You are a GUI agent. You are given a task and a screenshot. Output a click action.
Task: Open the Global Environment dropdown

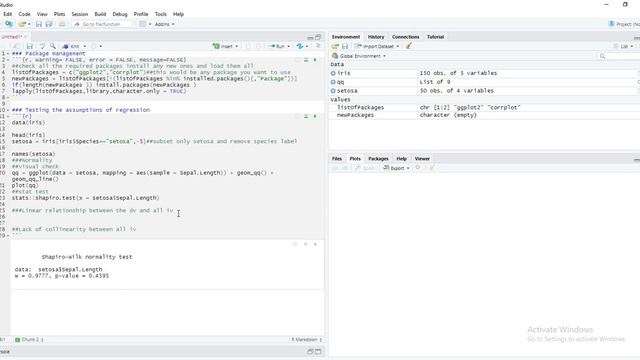click(359, 56)
